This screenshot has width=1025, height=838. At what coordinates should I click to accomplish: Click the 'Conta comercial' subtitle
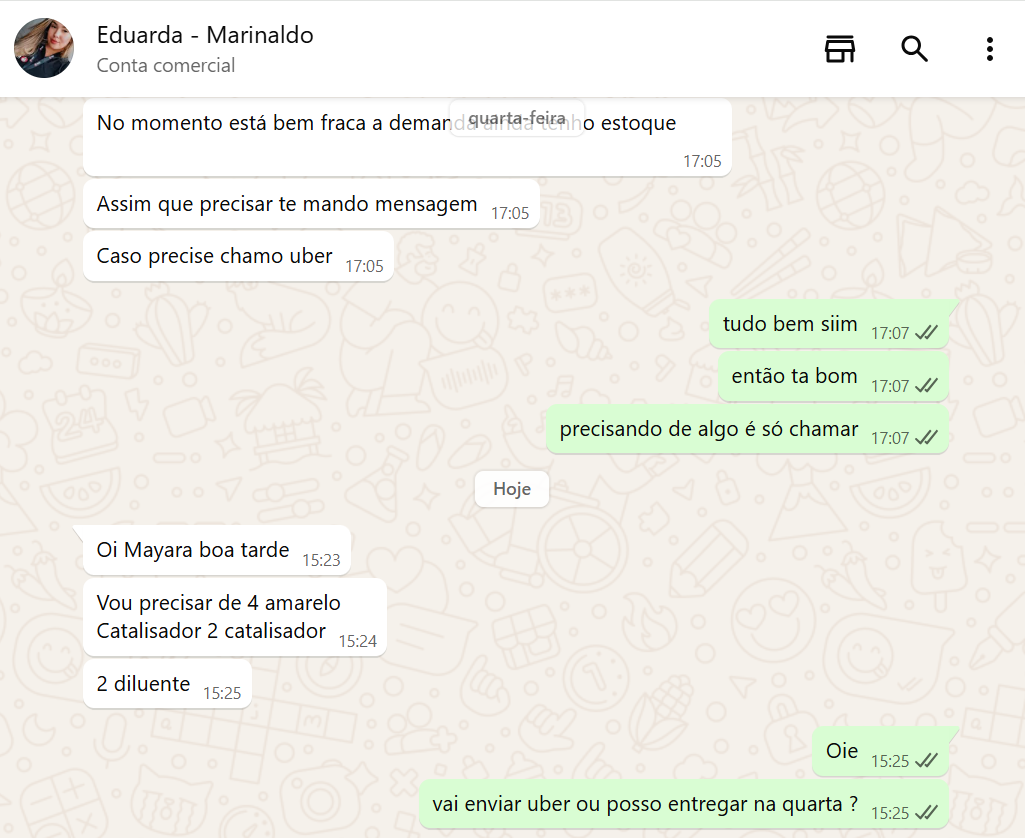(166, 65)
